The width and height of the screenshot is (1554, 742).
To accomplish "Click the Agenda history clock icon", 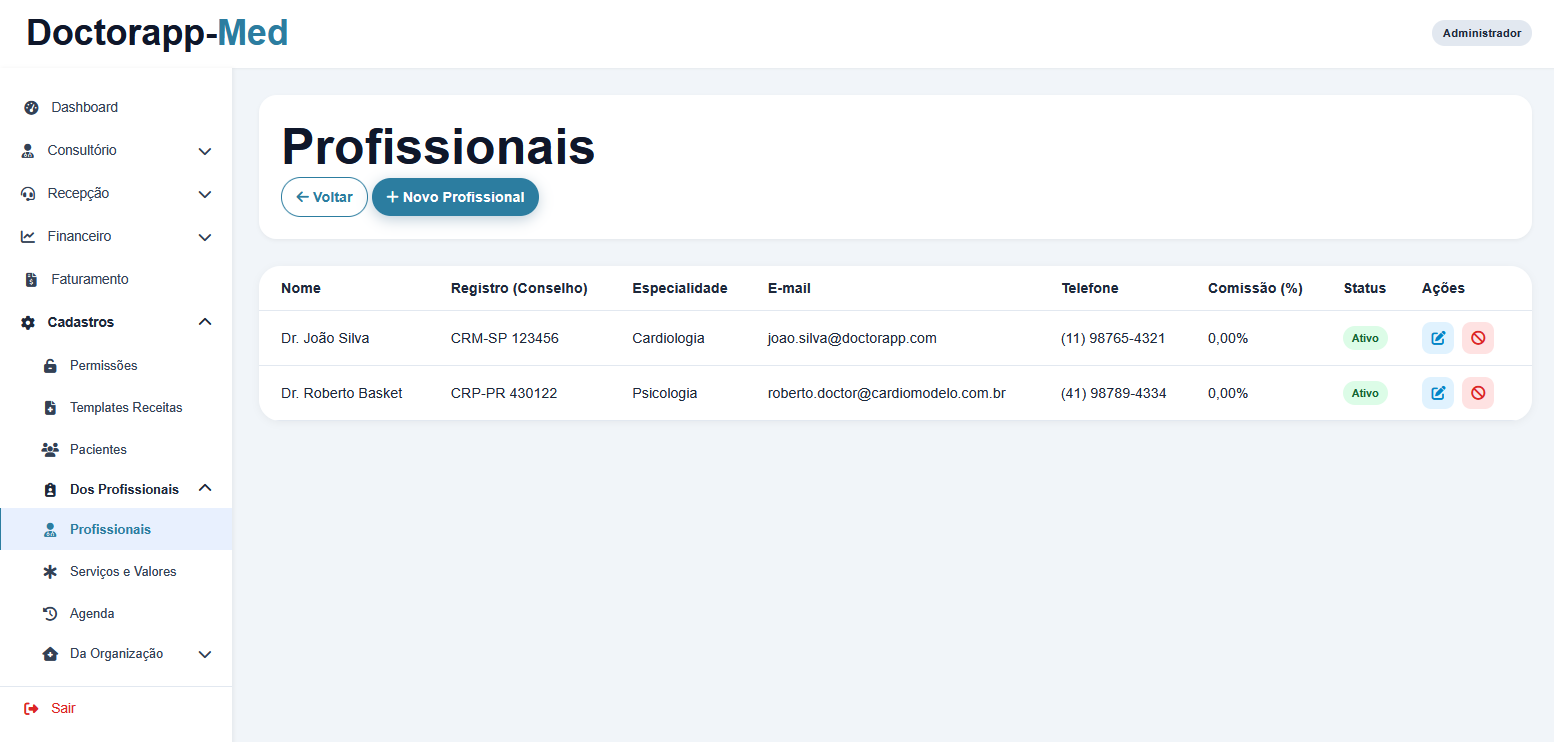I will click(50, 614).
